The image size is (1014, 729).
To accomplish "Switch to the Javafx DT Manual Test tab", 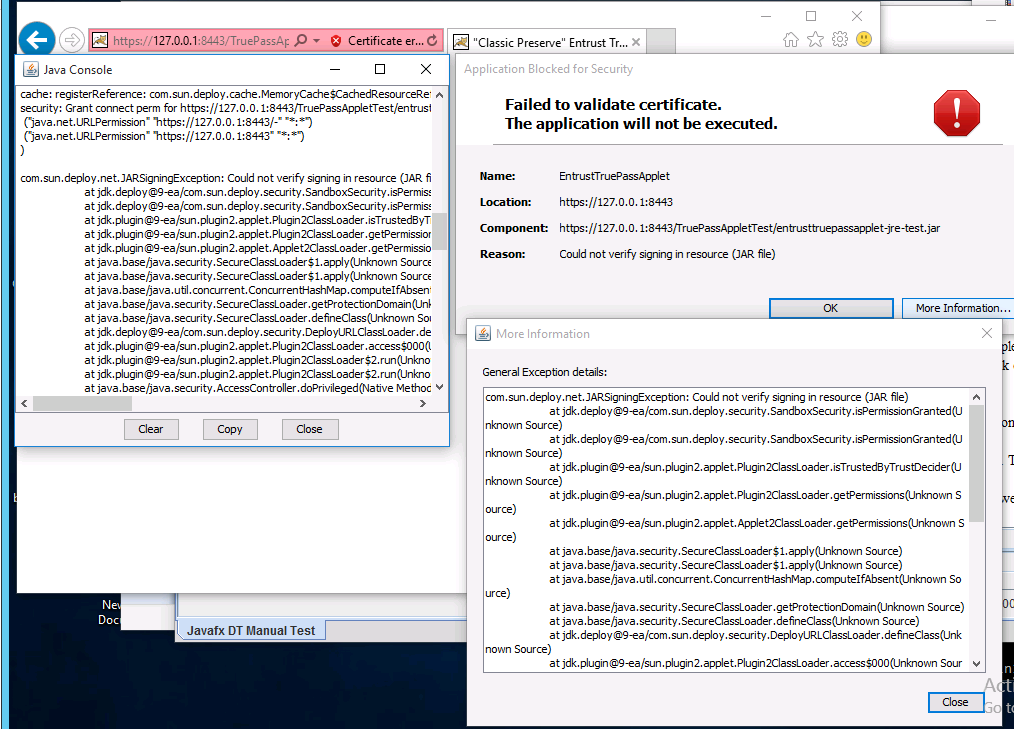I will (x=251, y=630).
